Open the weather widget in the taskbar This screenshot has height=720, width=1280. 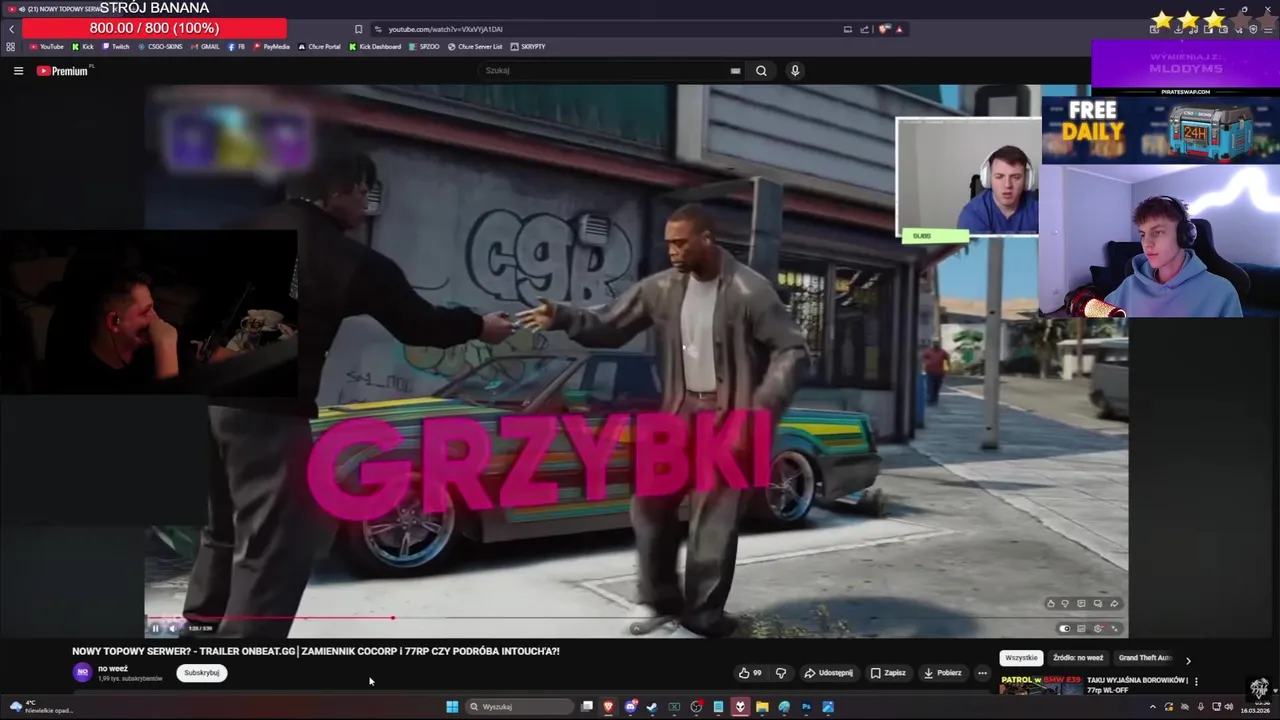tap(42, 707)
